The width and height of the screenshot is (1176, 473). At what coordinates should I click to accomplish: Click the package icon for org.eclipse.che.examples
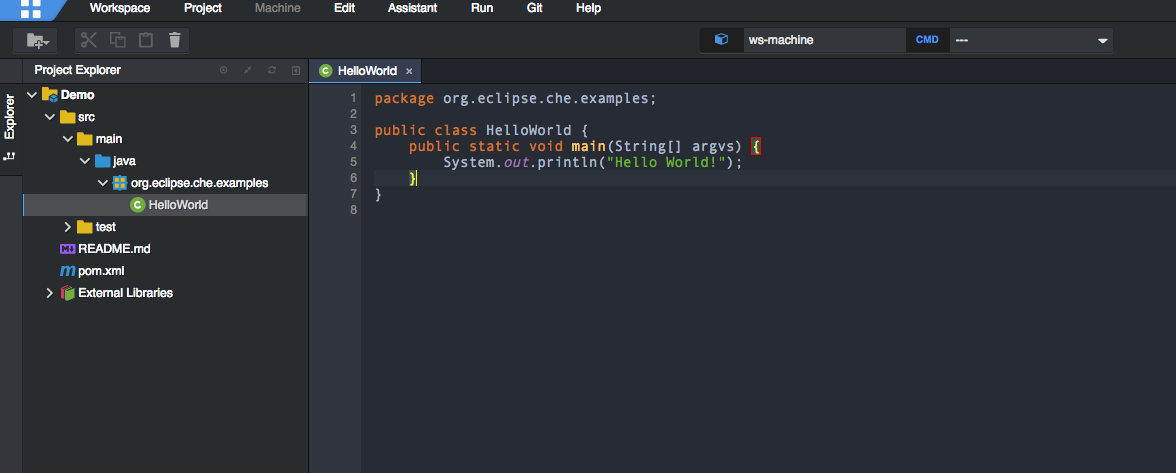119,183
